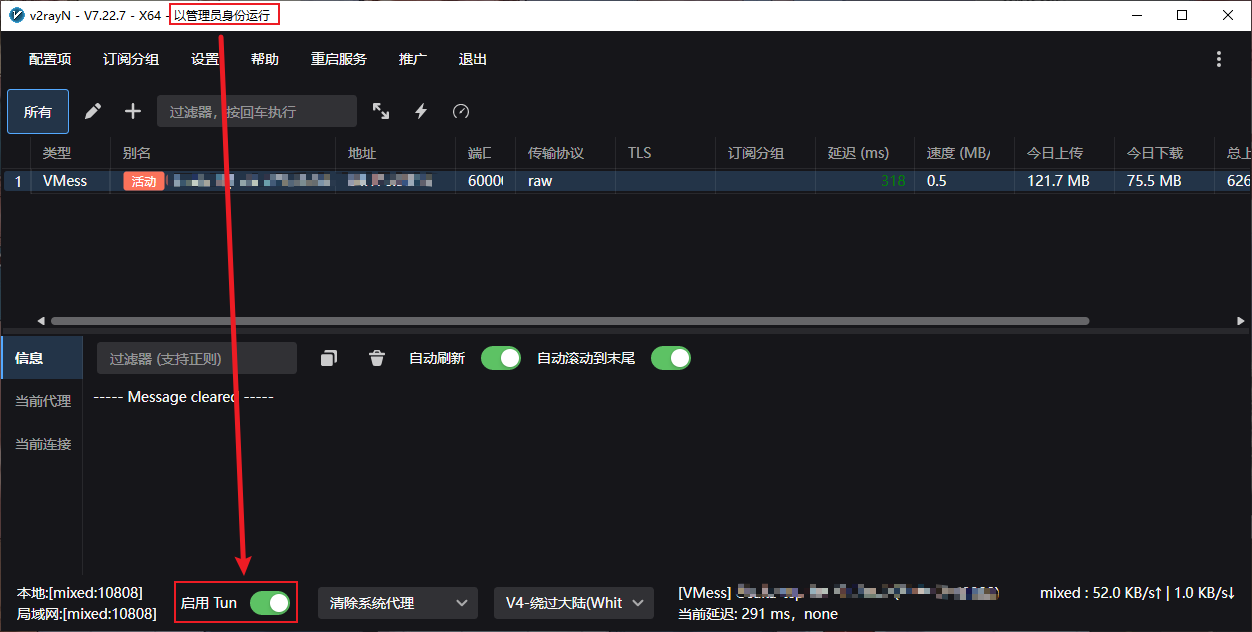Open the 订阅分组 menu
This screenshot has height=632, width=1252.
click(x=131, y=59)
